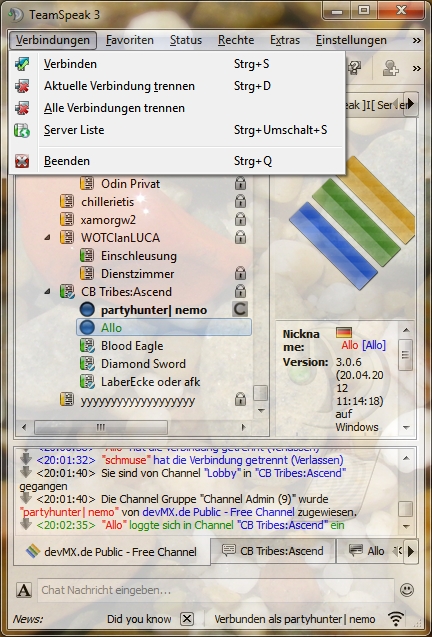
Task: Click the lock icon on Dienstzimmer
Action: pyautogui.click(x=240, y=273)
